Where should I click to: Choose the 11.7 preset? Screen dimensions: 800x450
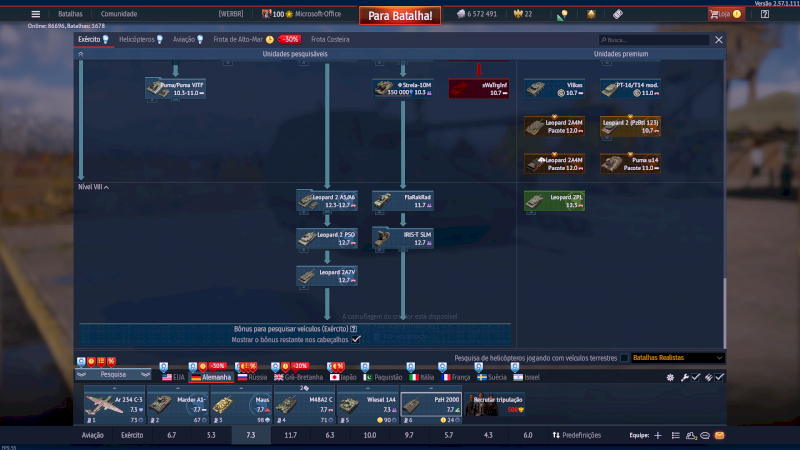(290, 435)
